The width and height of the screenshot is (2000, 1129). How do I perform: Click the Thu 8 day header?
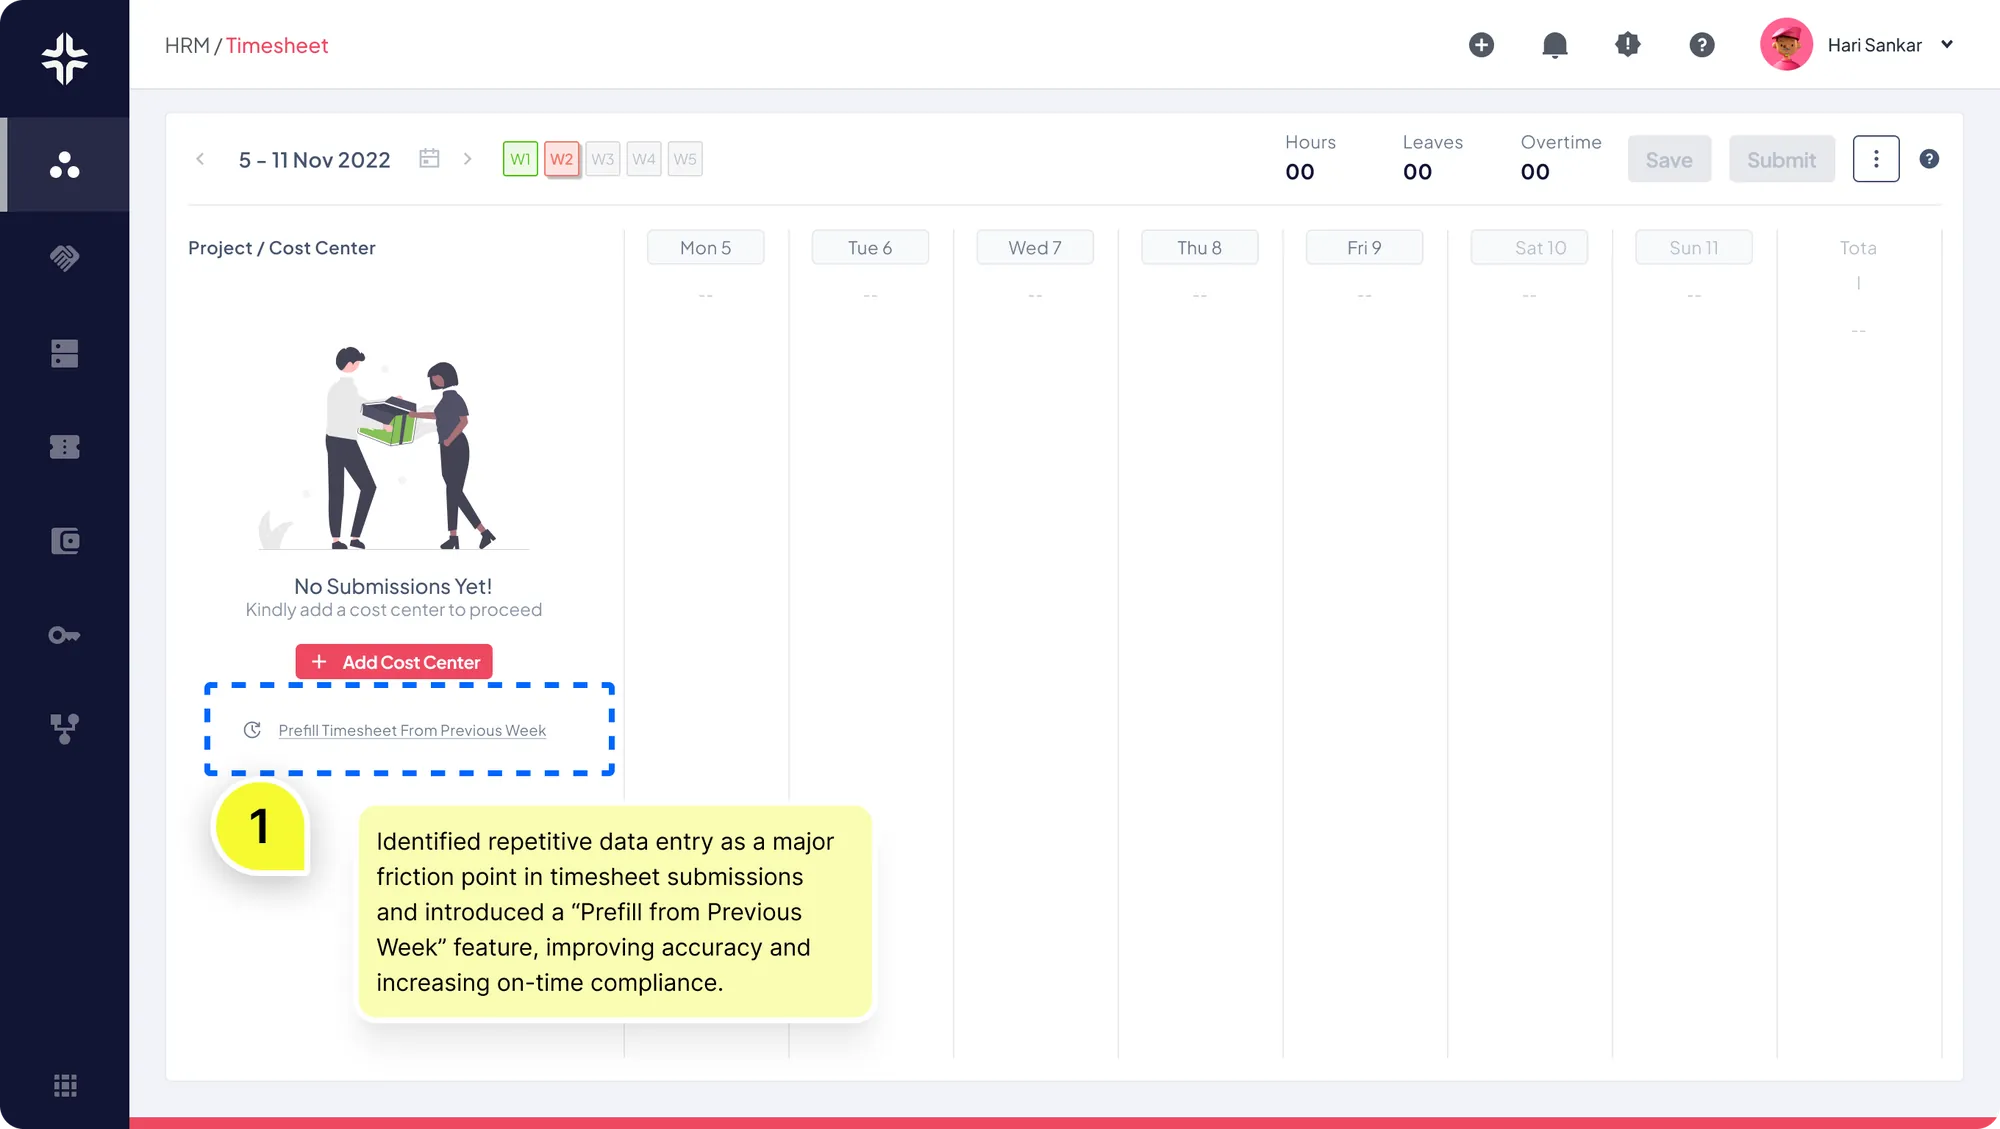pyautogui.click(x=1200, y=247)
